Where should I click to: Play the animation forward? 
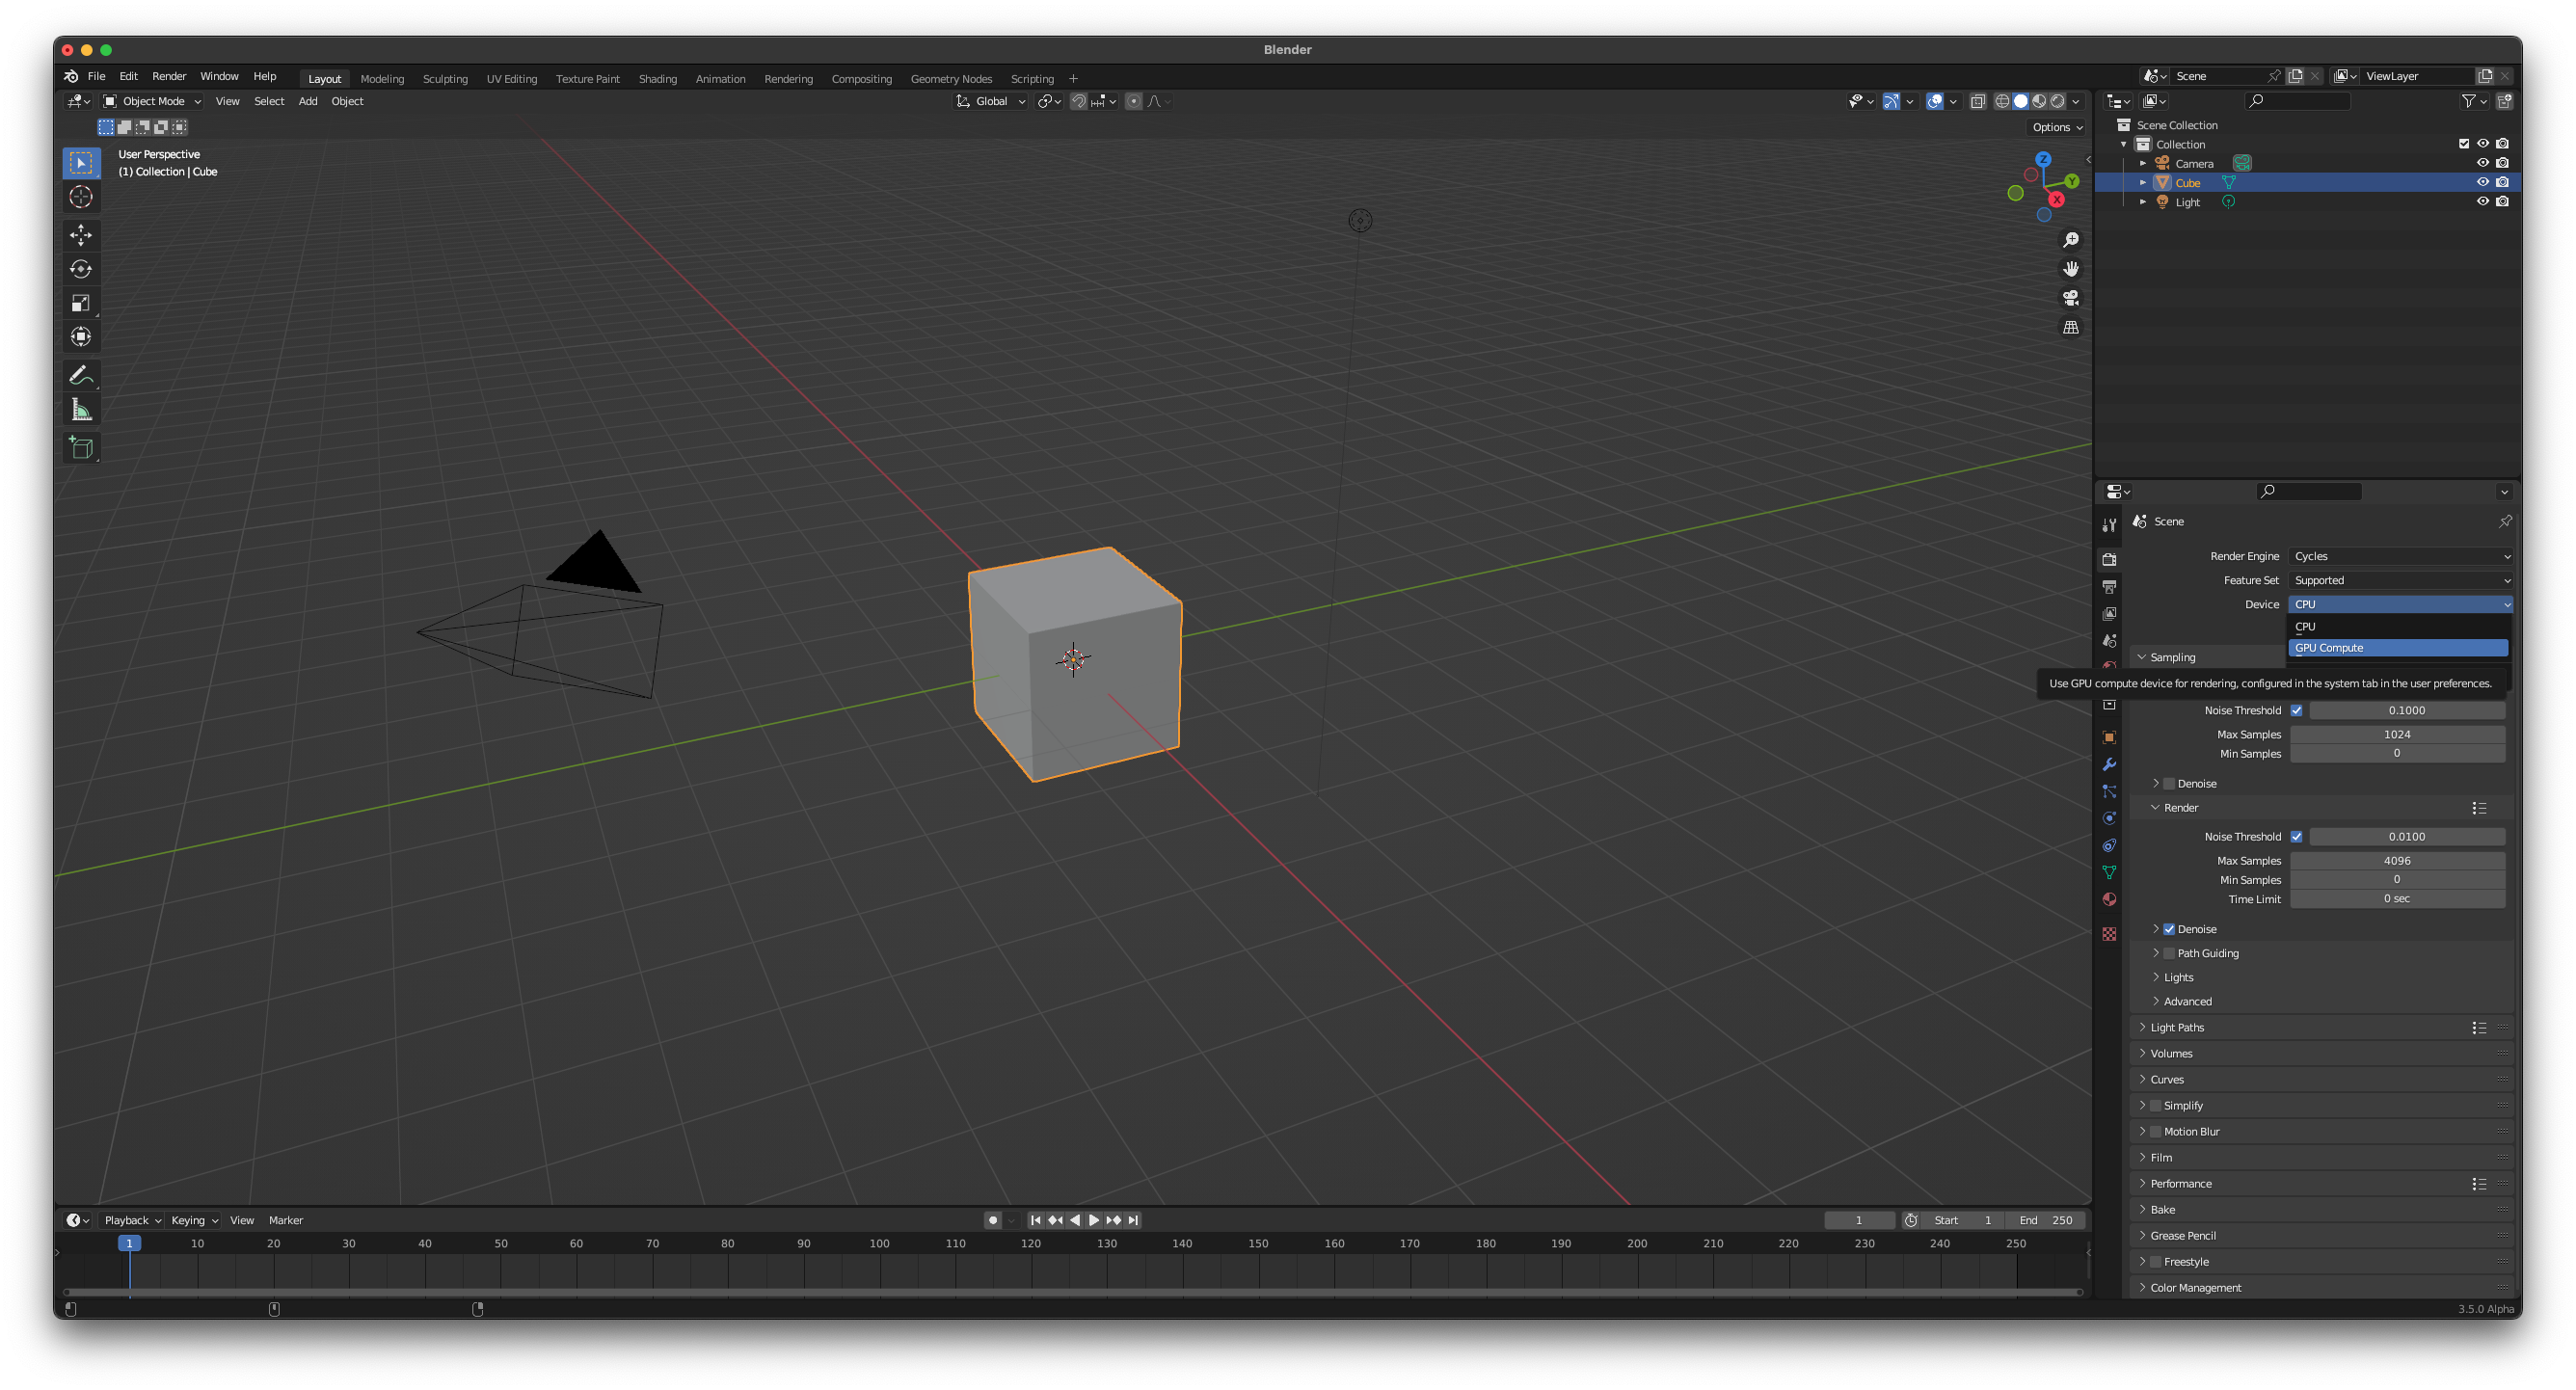[1093, 1220]
